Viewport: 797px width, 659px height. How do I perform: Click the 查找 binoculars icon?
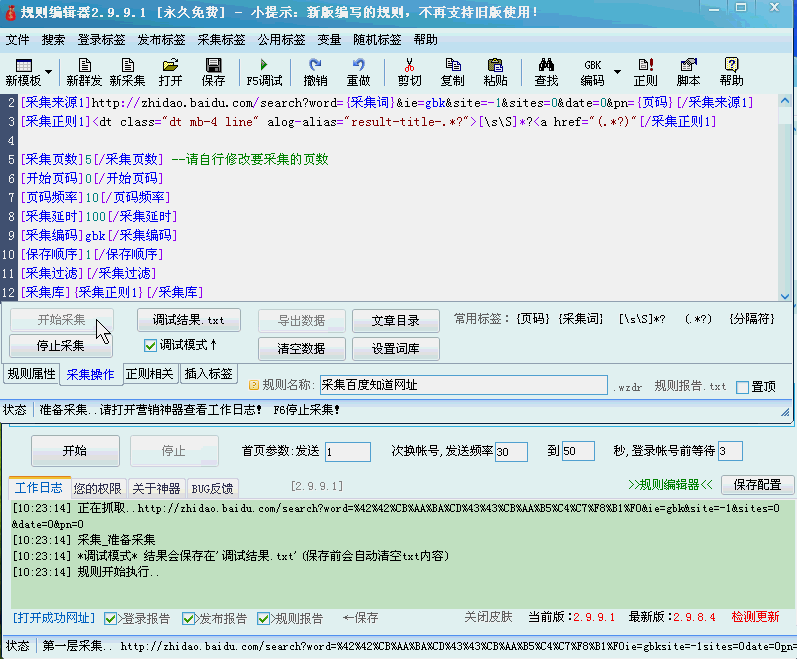(546, 72)
